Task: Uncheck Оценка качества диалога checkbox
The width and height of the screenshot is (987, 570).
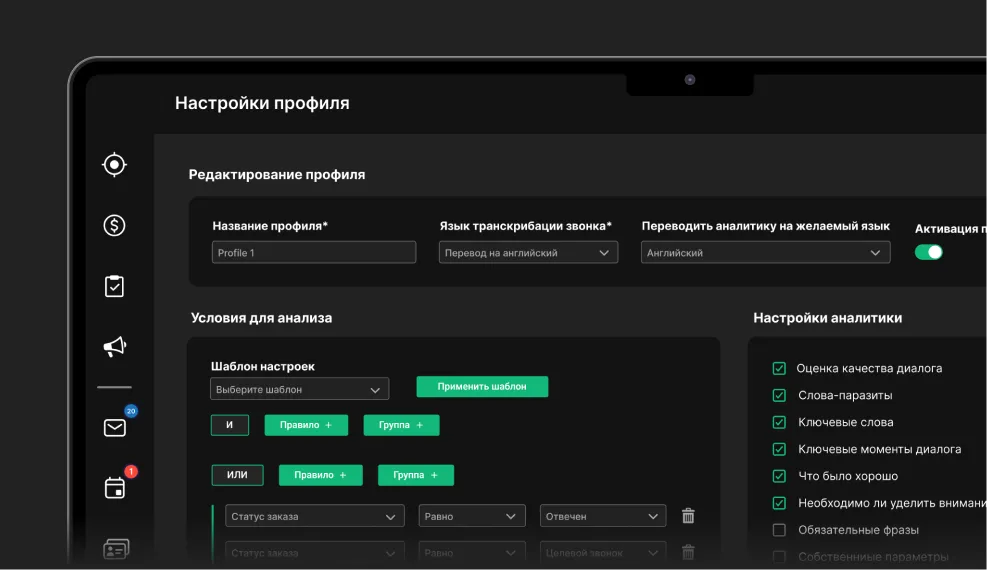Action: coord(779,368)
